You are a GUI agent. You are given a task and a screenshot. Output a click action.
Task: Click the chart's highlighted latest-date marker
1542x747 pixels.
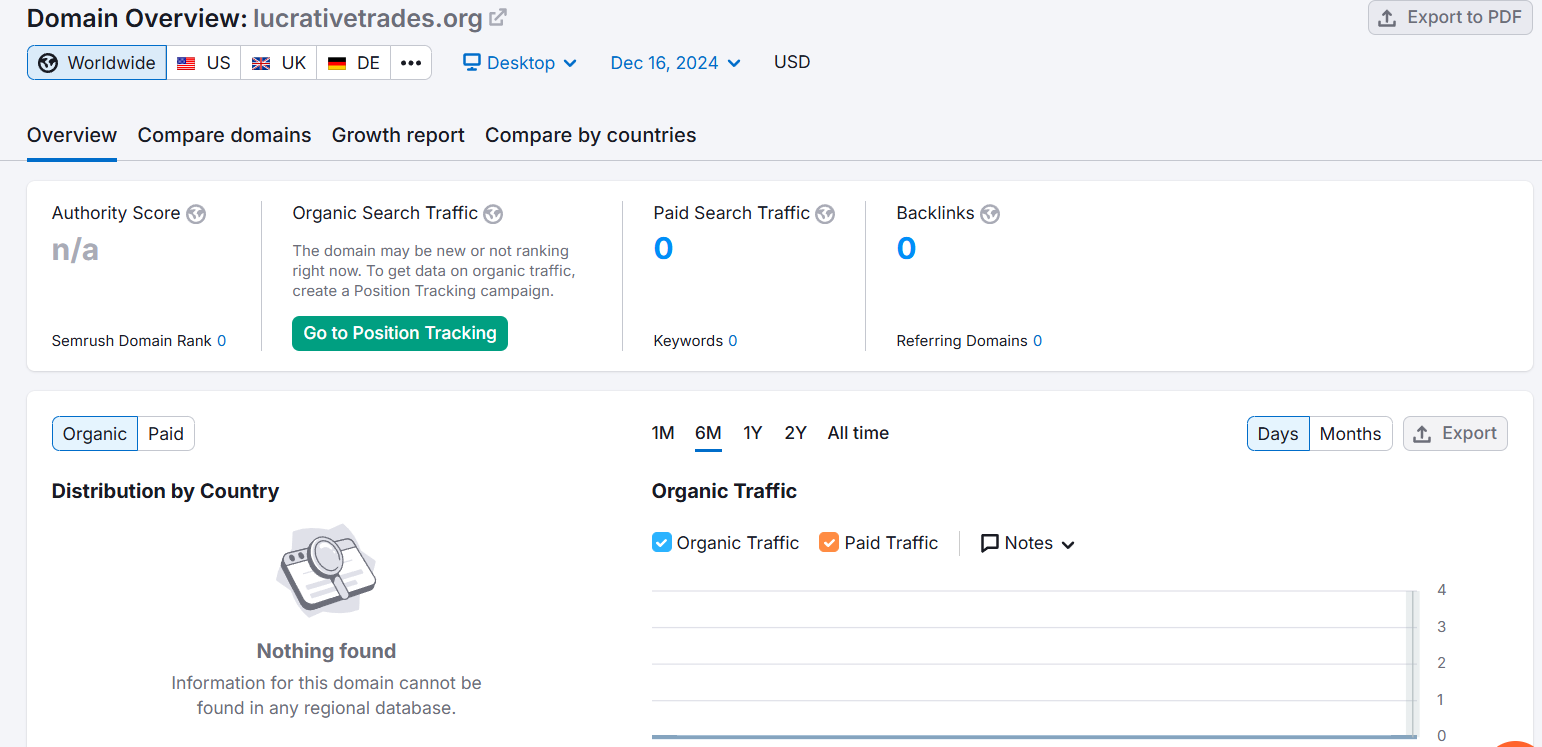(x=1414, y=664)
